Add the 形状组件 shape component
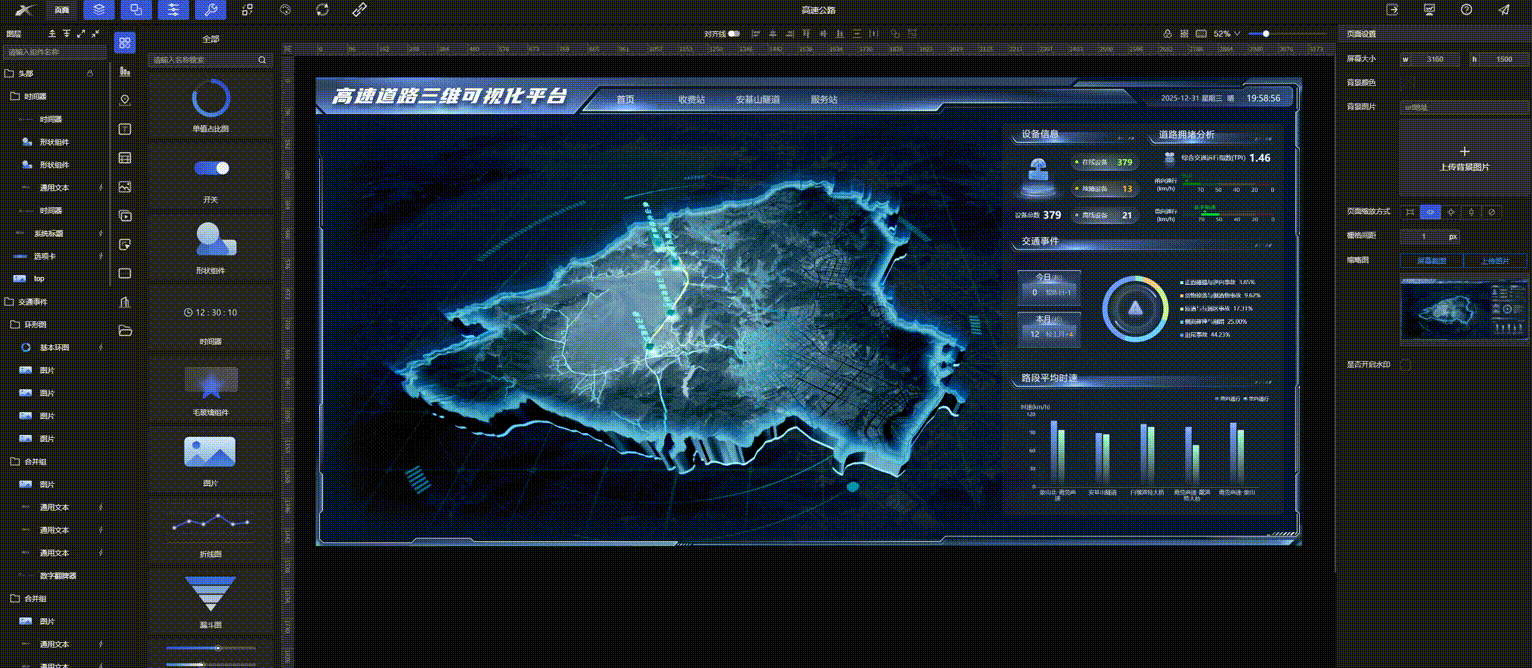The image size is (1532, 668). [x=210, y=247]
